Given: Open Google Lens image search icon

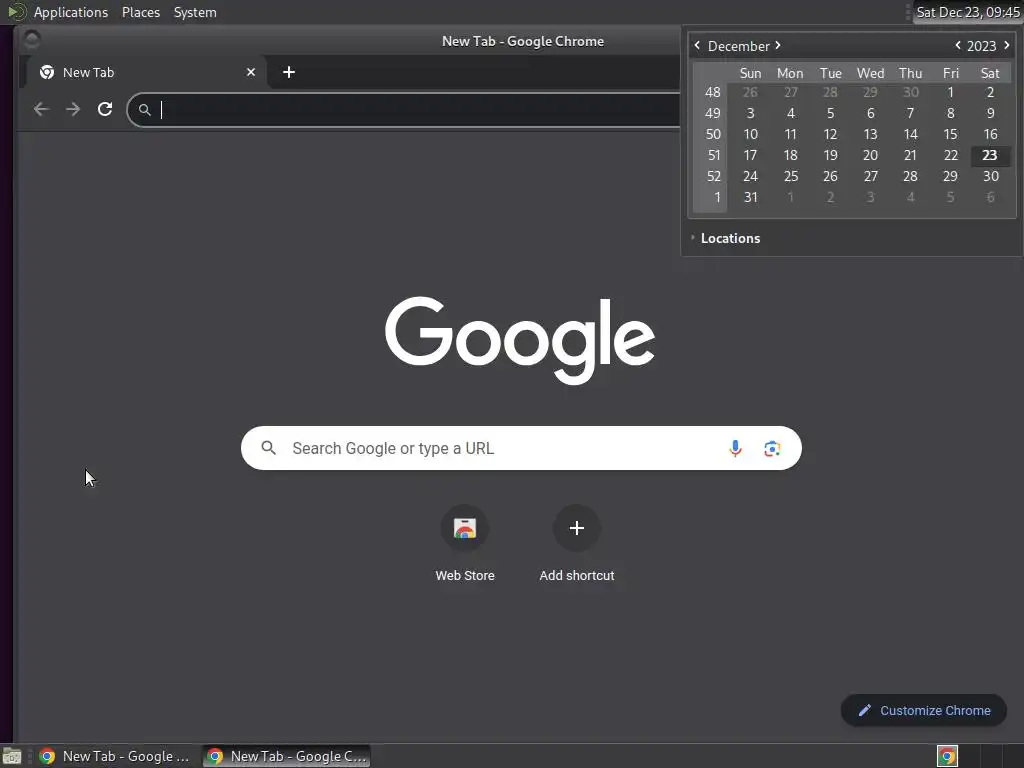Looking at the screenshot, I should (x=772, y=448).
